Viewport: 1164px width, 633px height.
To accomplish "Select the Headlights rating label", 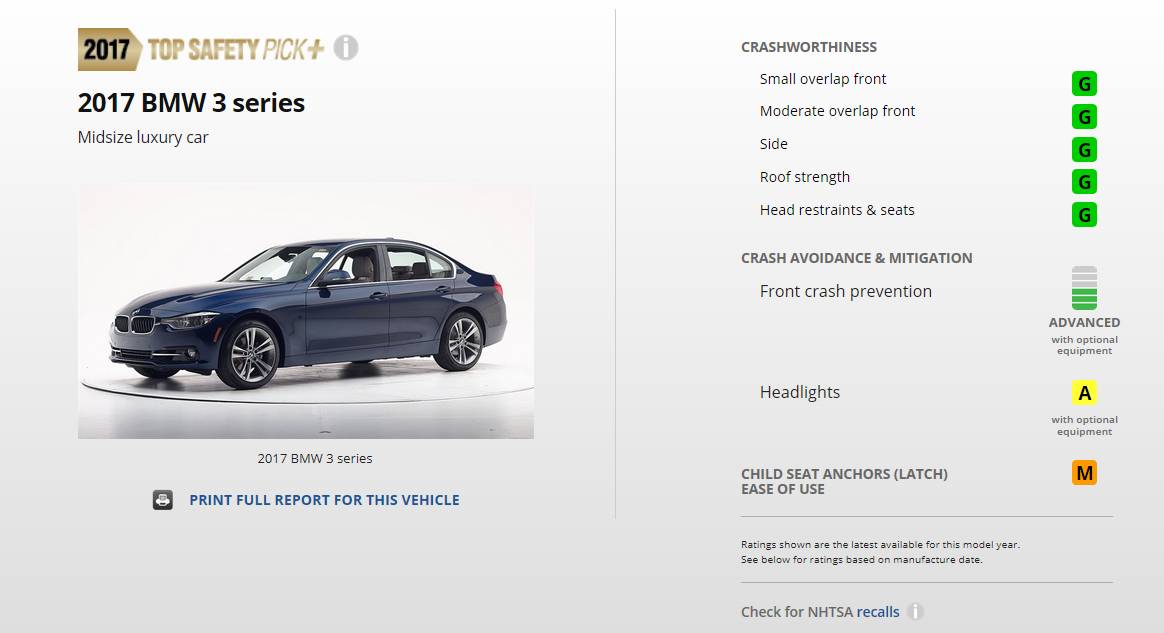I will [x=800, y=392].
